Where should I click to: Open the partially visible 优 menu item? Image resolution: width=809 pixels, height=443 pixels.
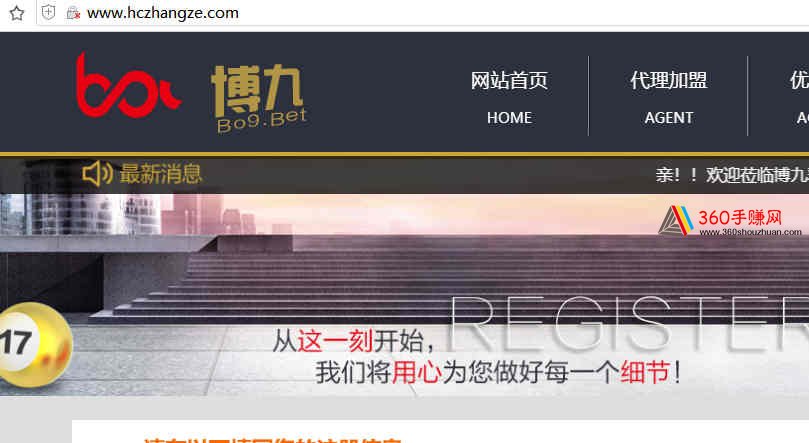tap(799, 80)
